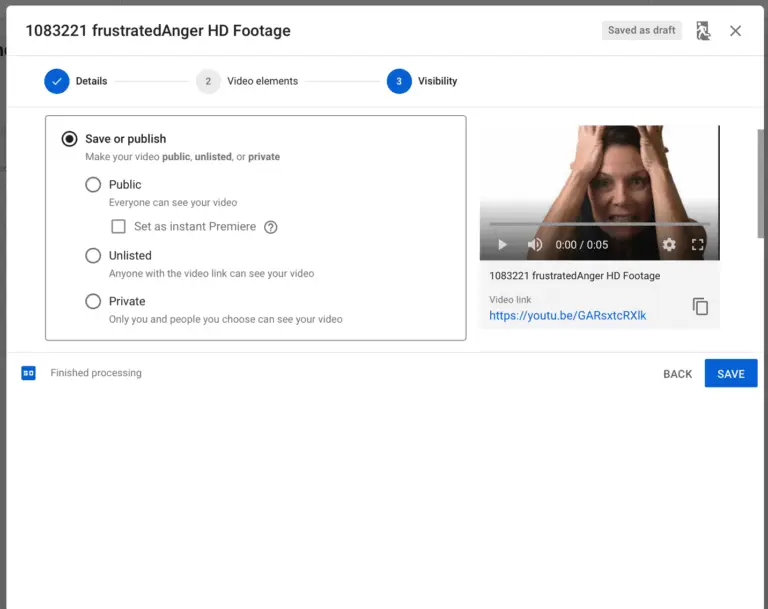Enter fullscreen in video preview
The height and width of the screenshot is (609, 768).
click(698, 245)
